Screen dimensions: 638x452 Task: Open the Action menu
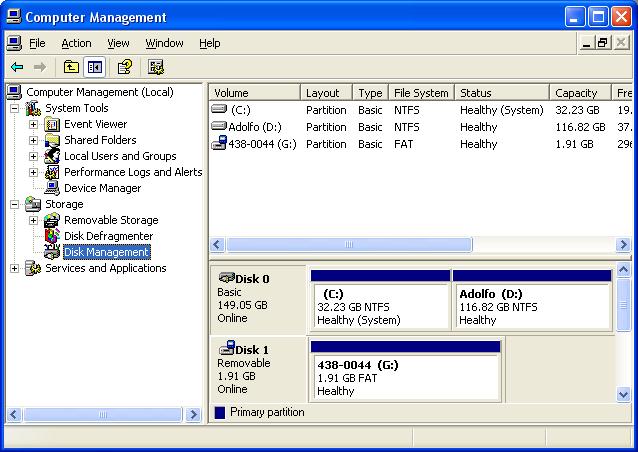click(x=76, y=43)
